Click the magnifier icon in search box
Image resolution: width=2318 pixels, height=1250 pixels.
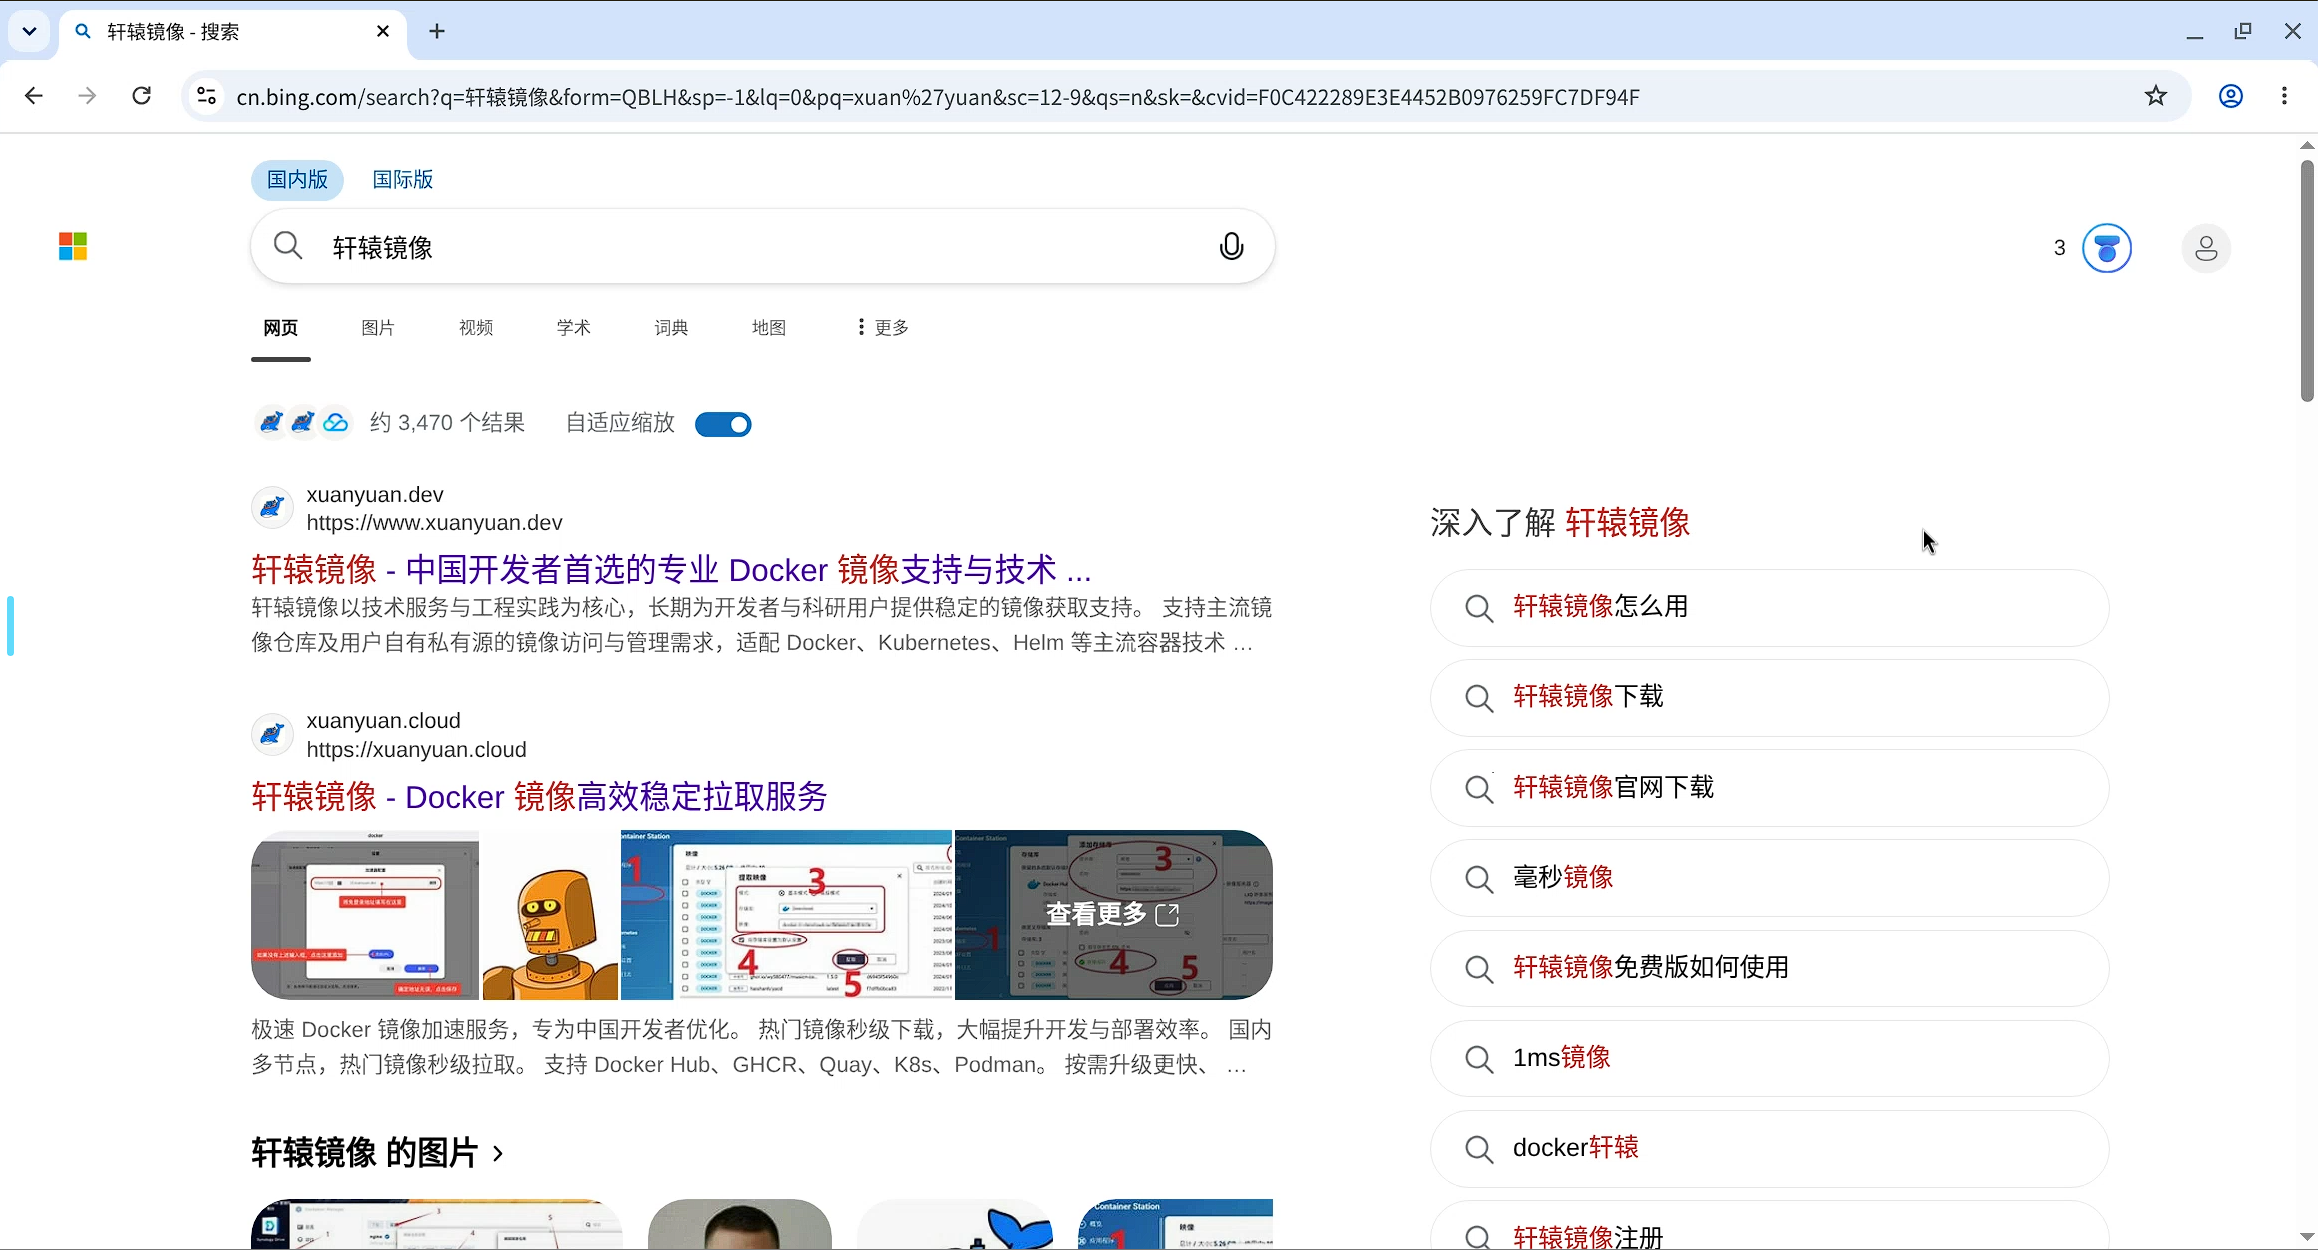(288, 246)
